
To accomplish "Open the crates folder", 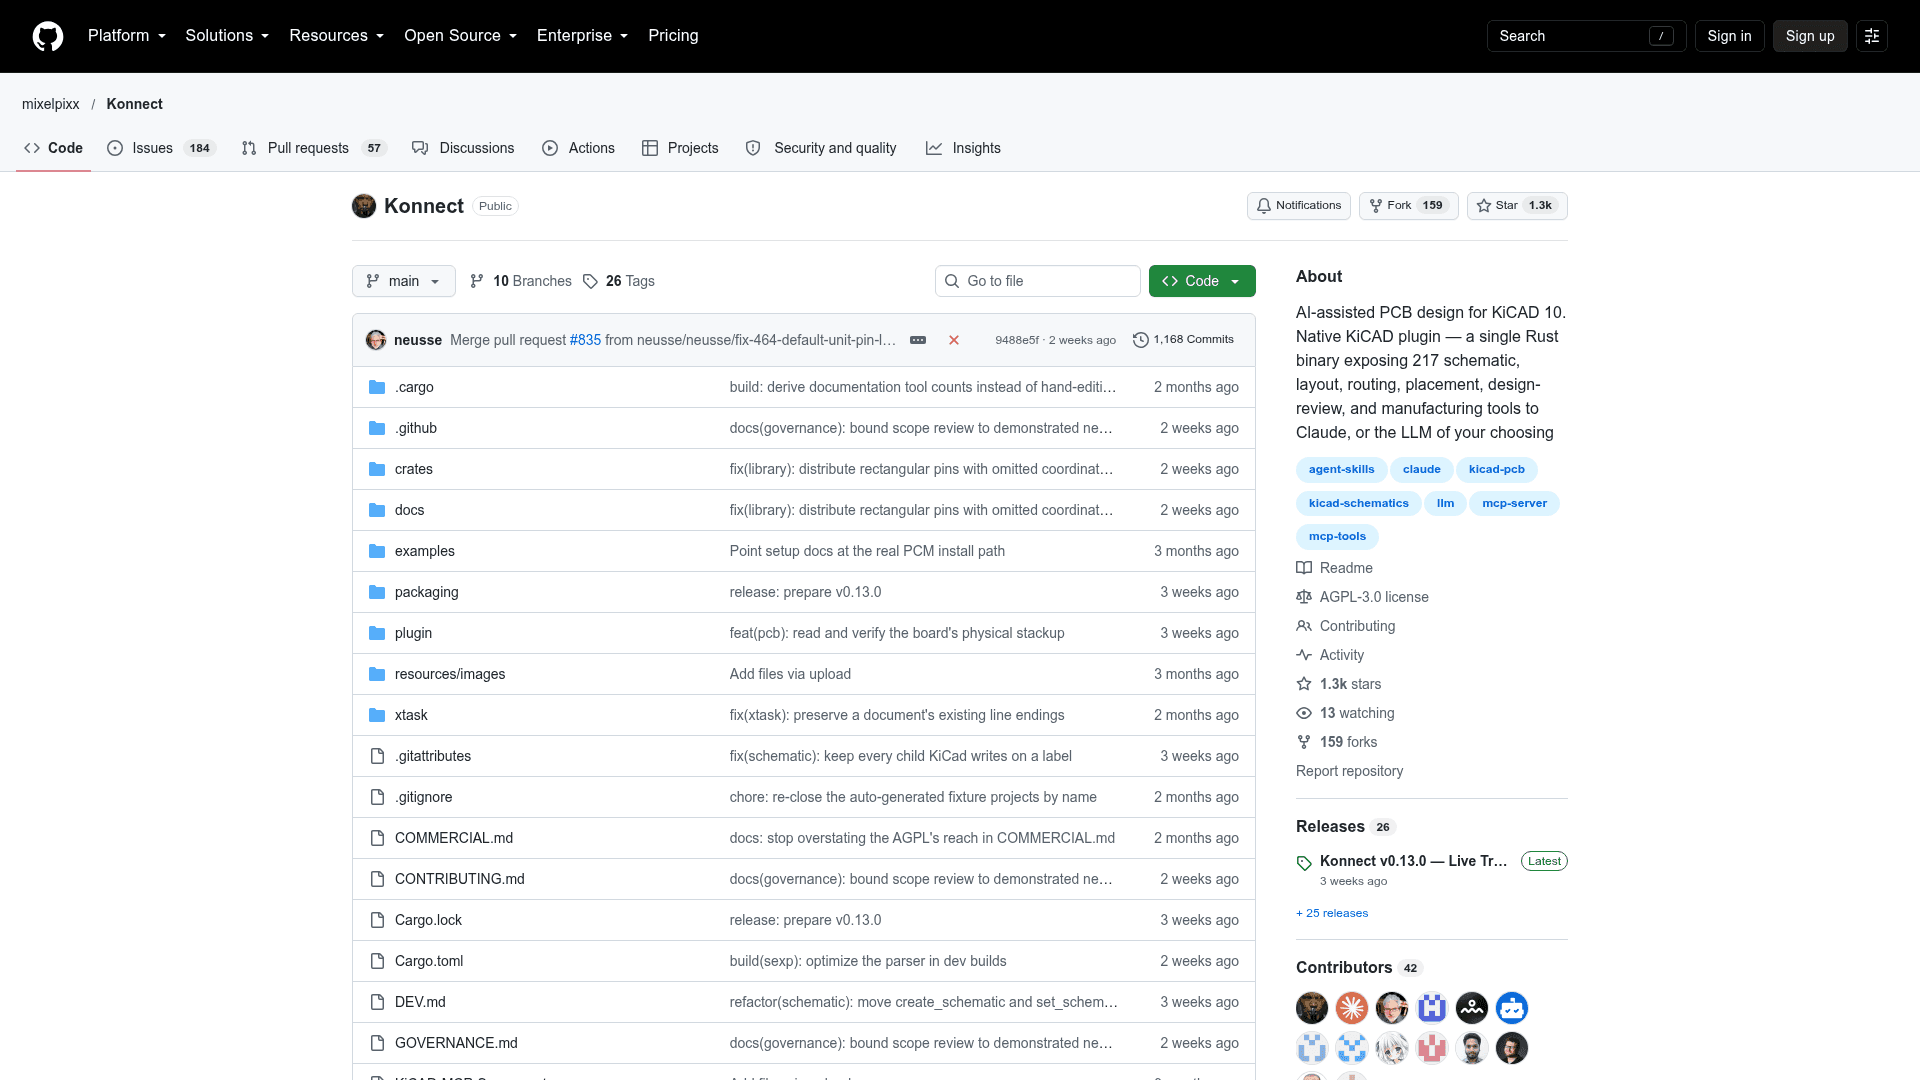I will tap(414, 469).
